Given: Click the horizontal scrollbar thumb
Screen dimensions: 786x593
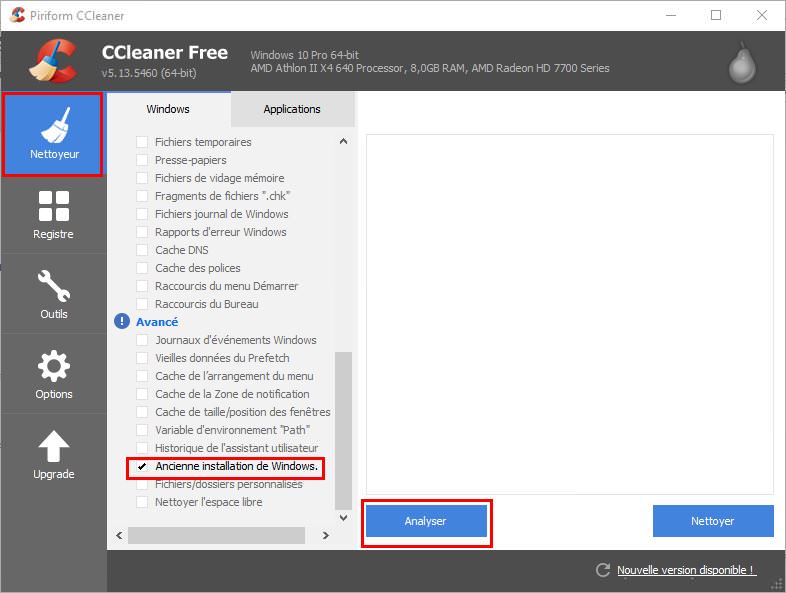Looking at the screenshot, I should point(217,535).
